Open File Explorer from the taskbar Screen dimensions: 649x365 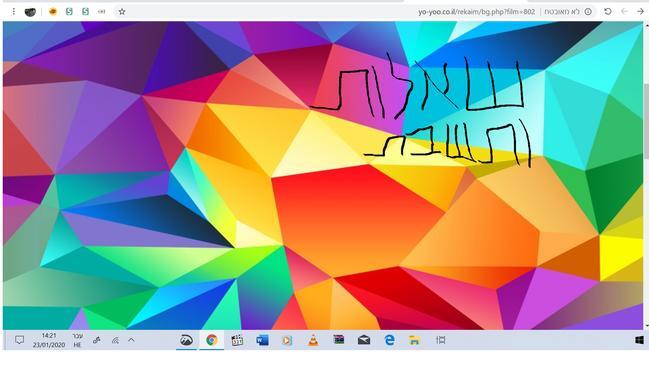[414, 340]
